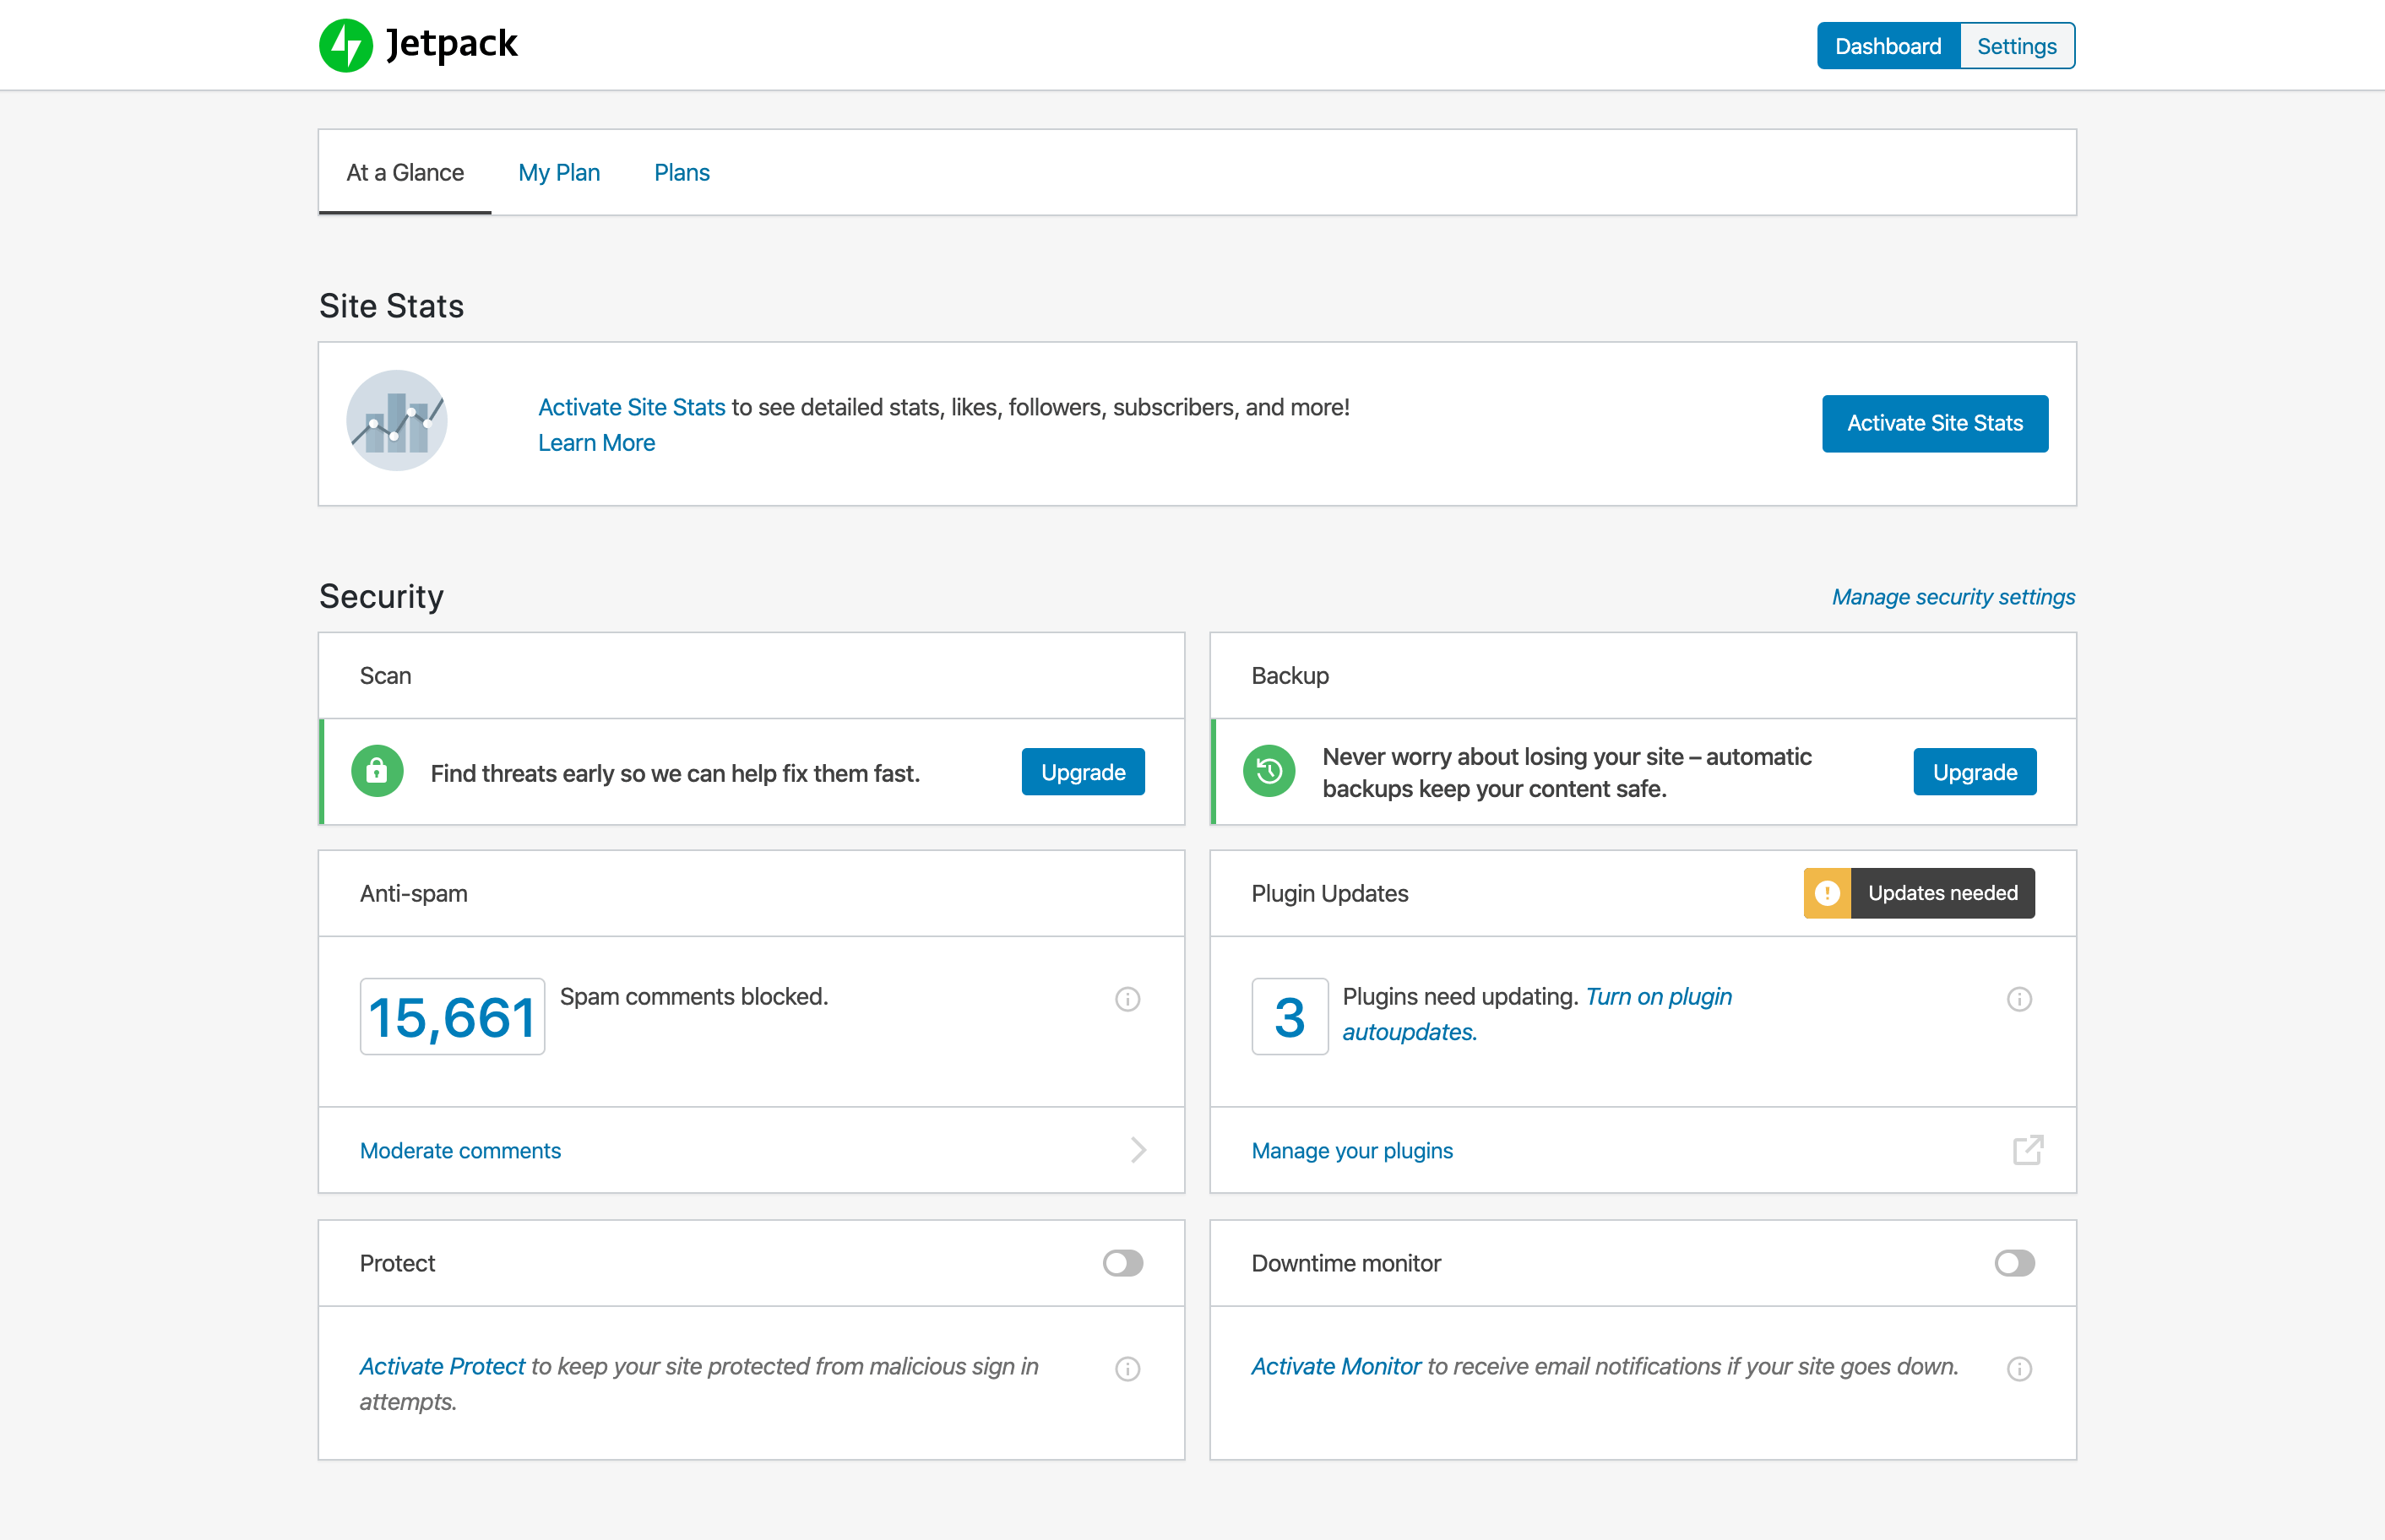Click yellow Updates needed warning icon

1827,893
